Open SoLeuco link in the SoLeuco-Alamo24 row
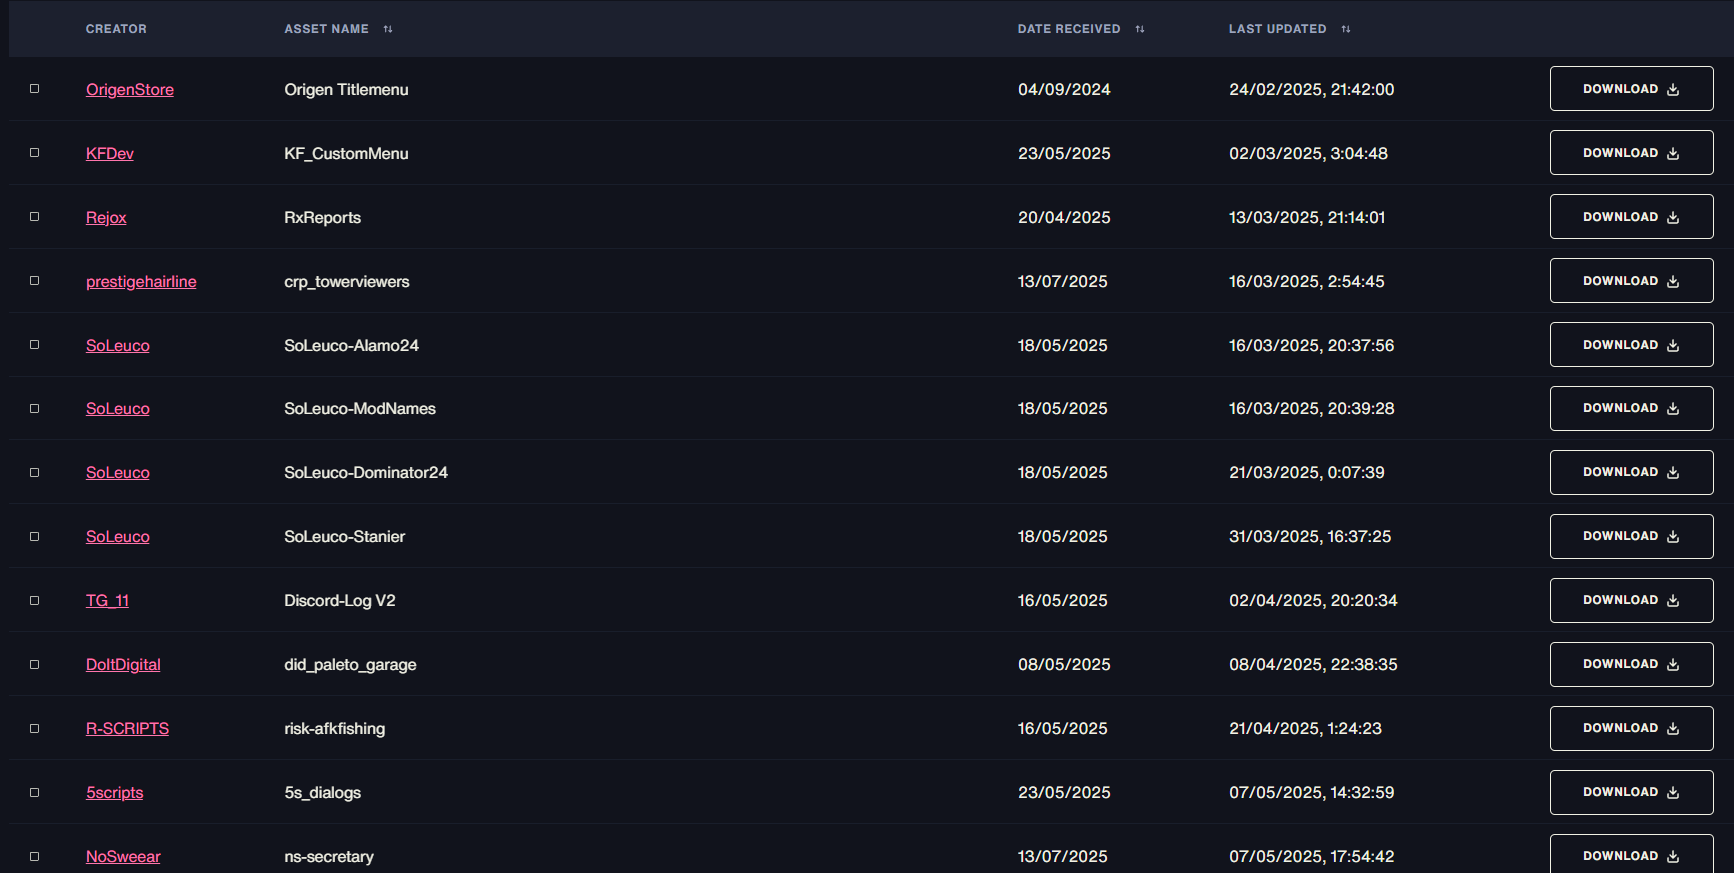The width and height of the screenshot is (1734, 873). (x=118, y=346)
